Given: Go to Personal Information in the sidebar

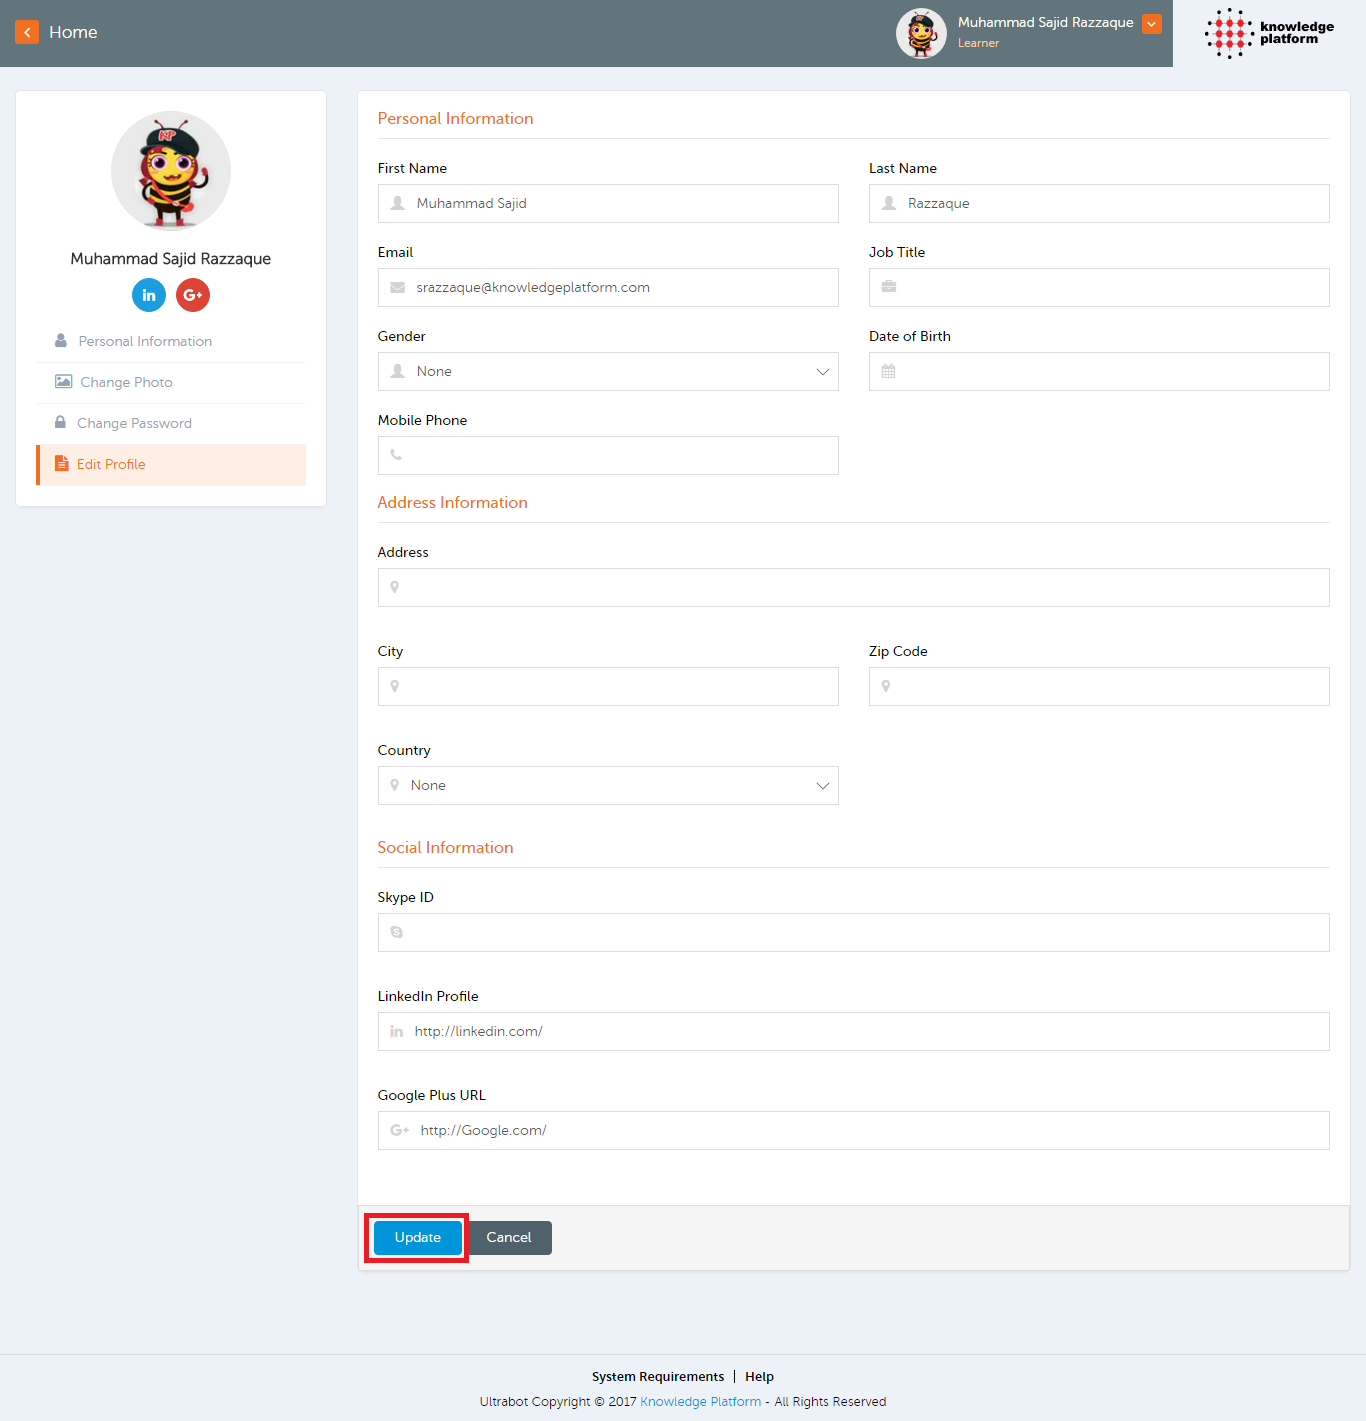Looking at the screenshot, I should click(145, 342).
